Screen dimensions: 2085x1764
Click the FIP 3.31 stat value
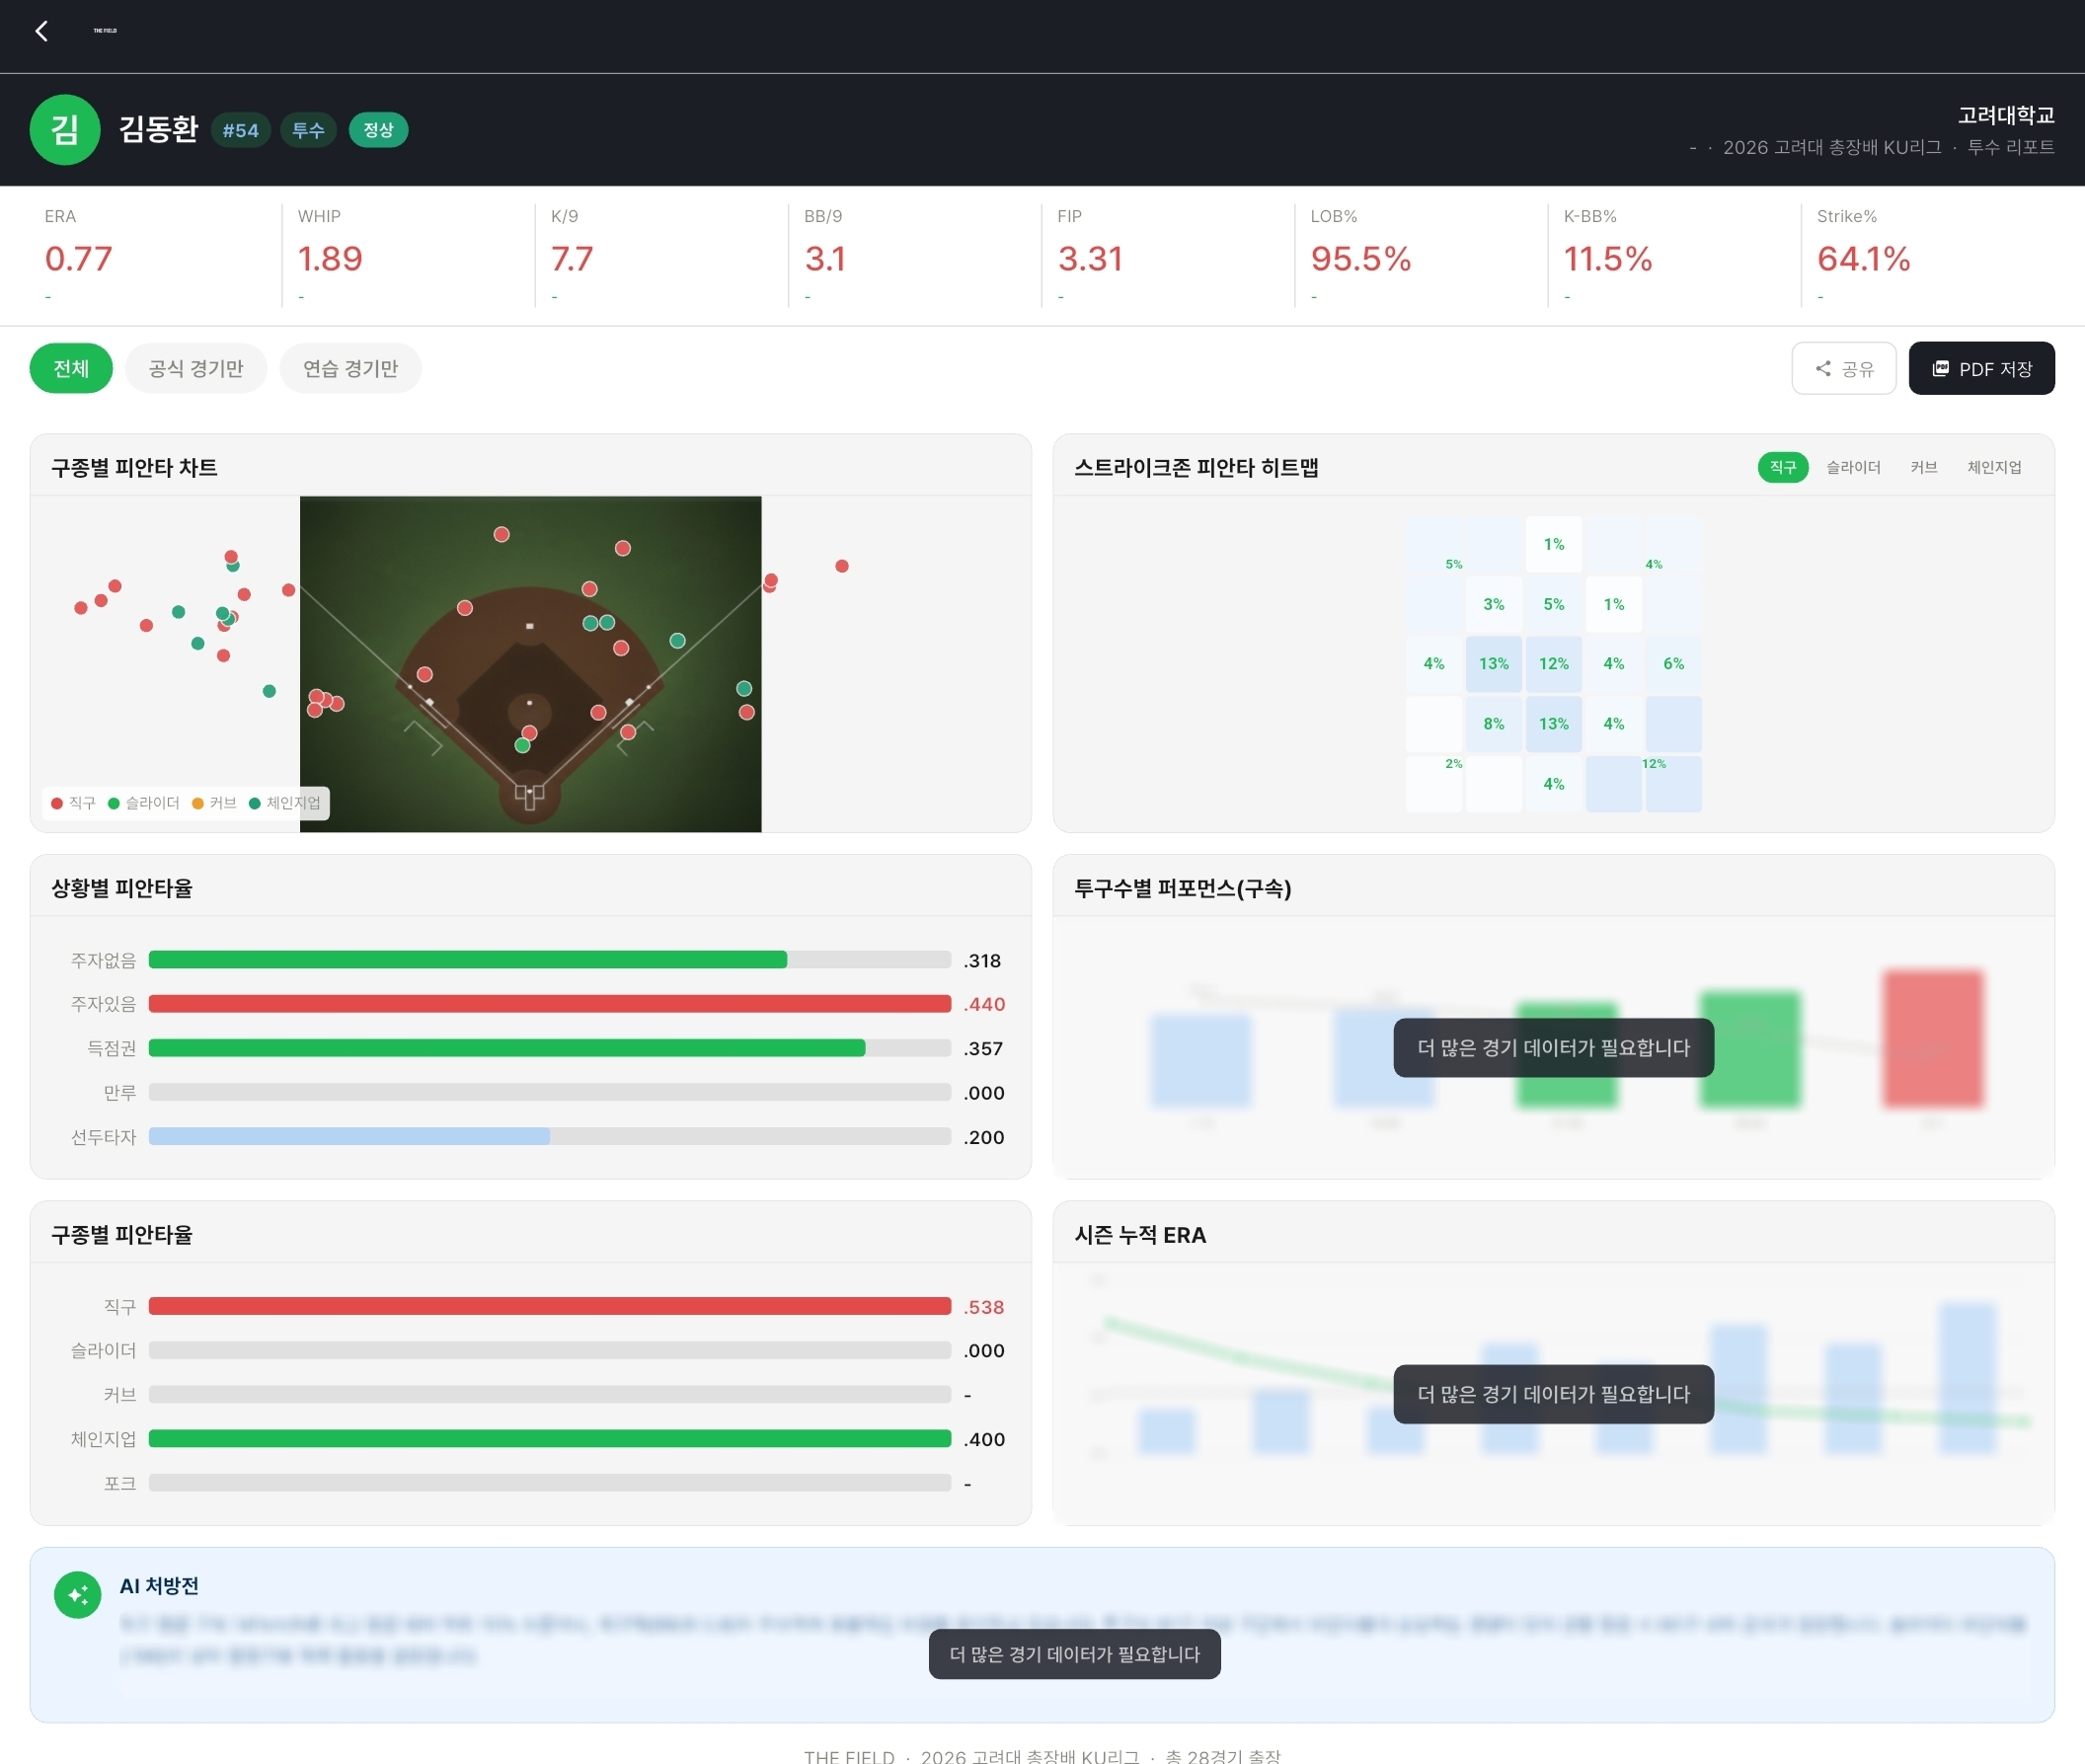coord(1090,259)
